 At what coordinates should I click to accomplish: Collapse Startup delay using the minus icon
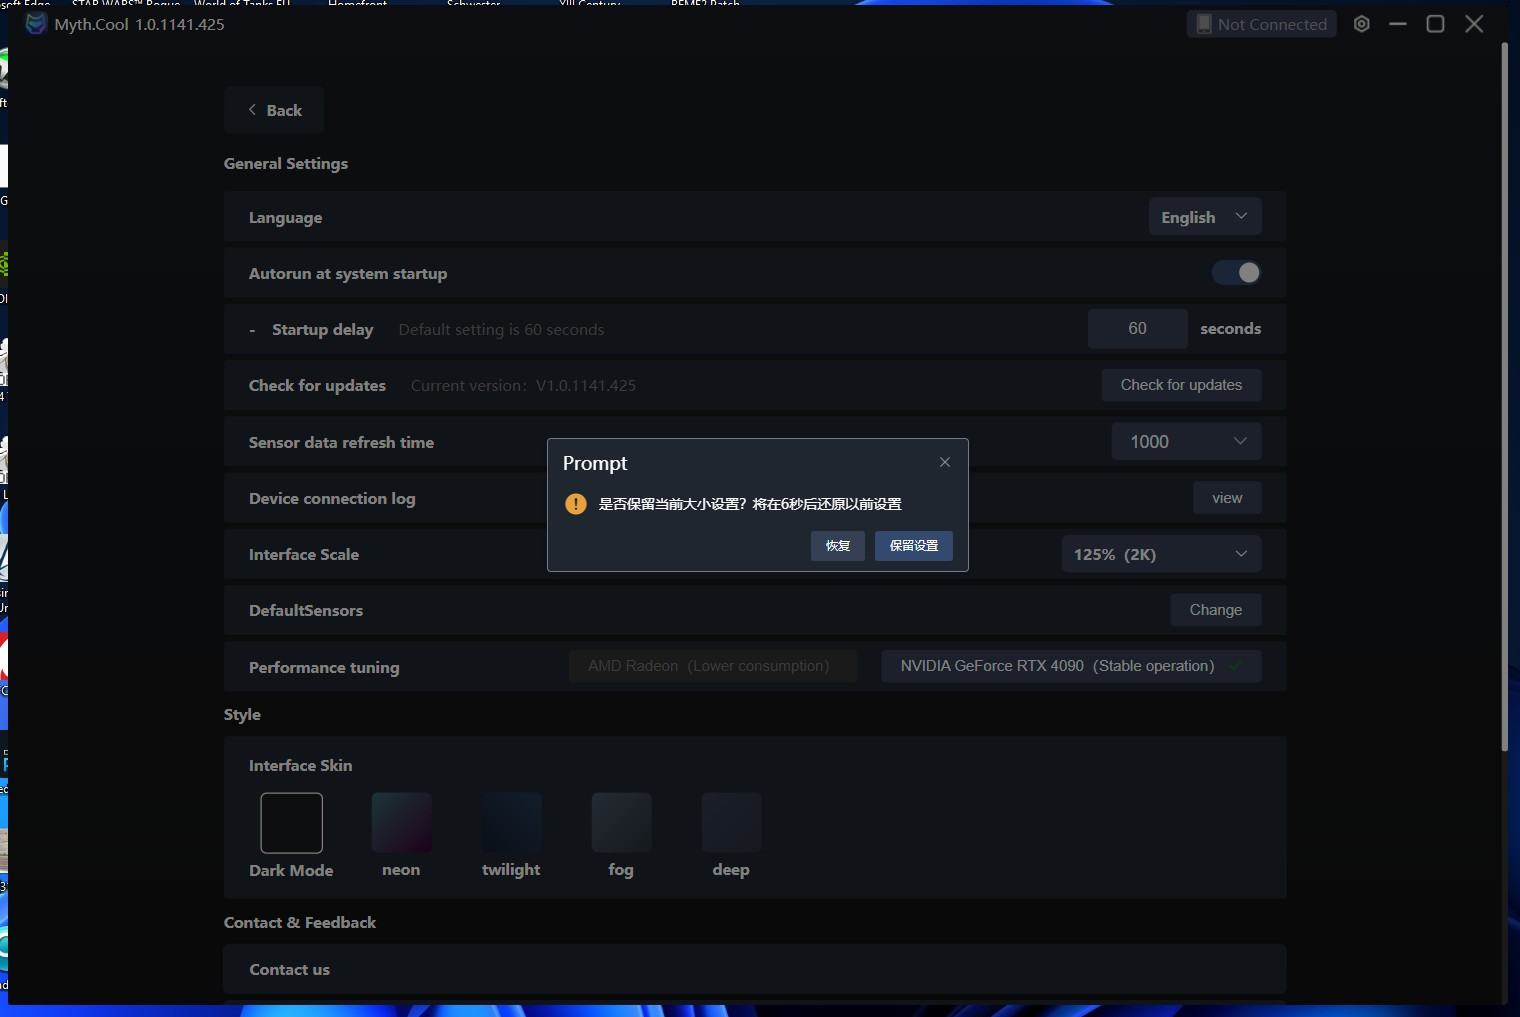(251, 329)
